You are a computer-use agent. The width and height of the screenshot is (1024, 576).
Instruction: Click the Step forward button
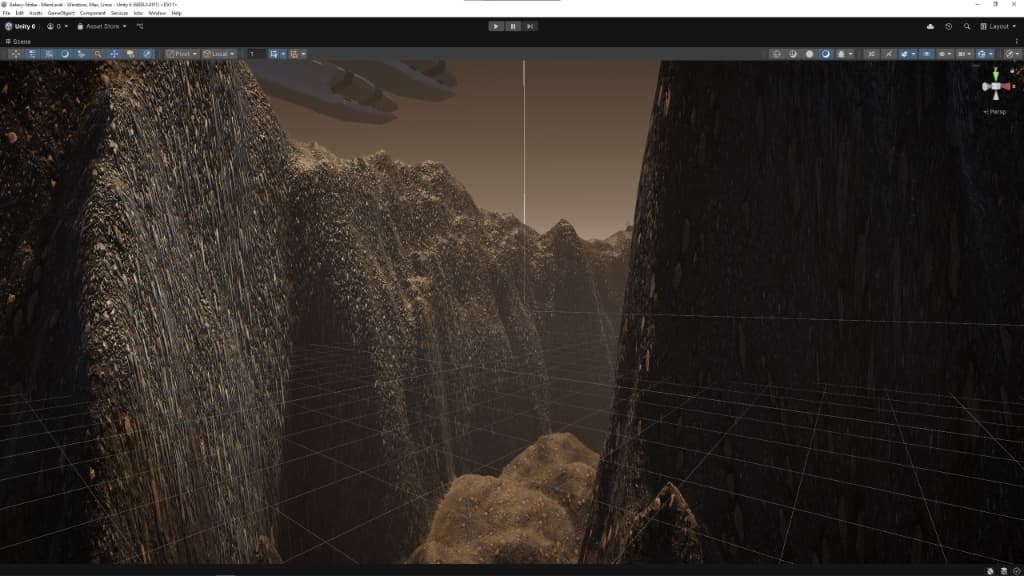click(x=530, y=27)
